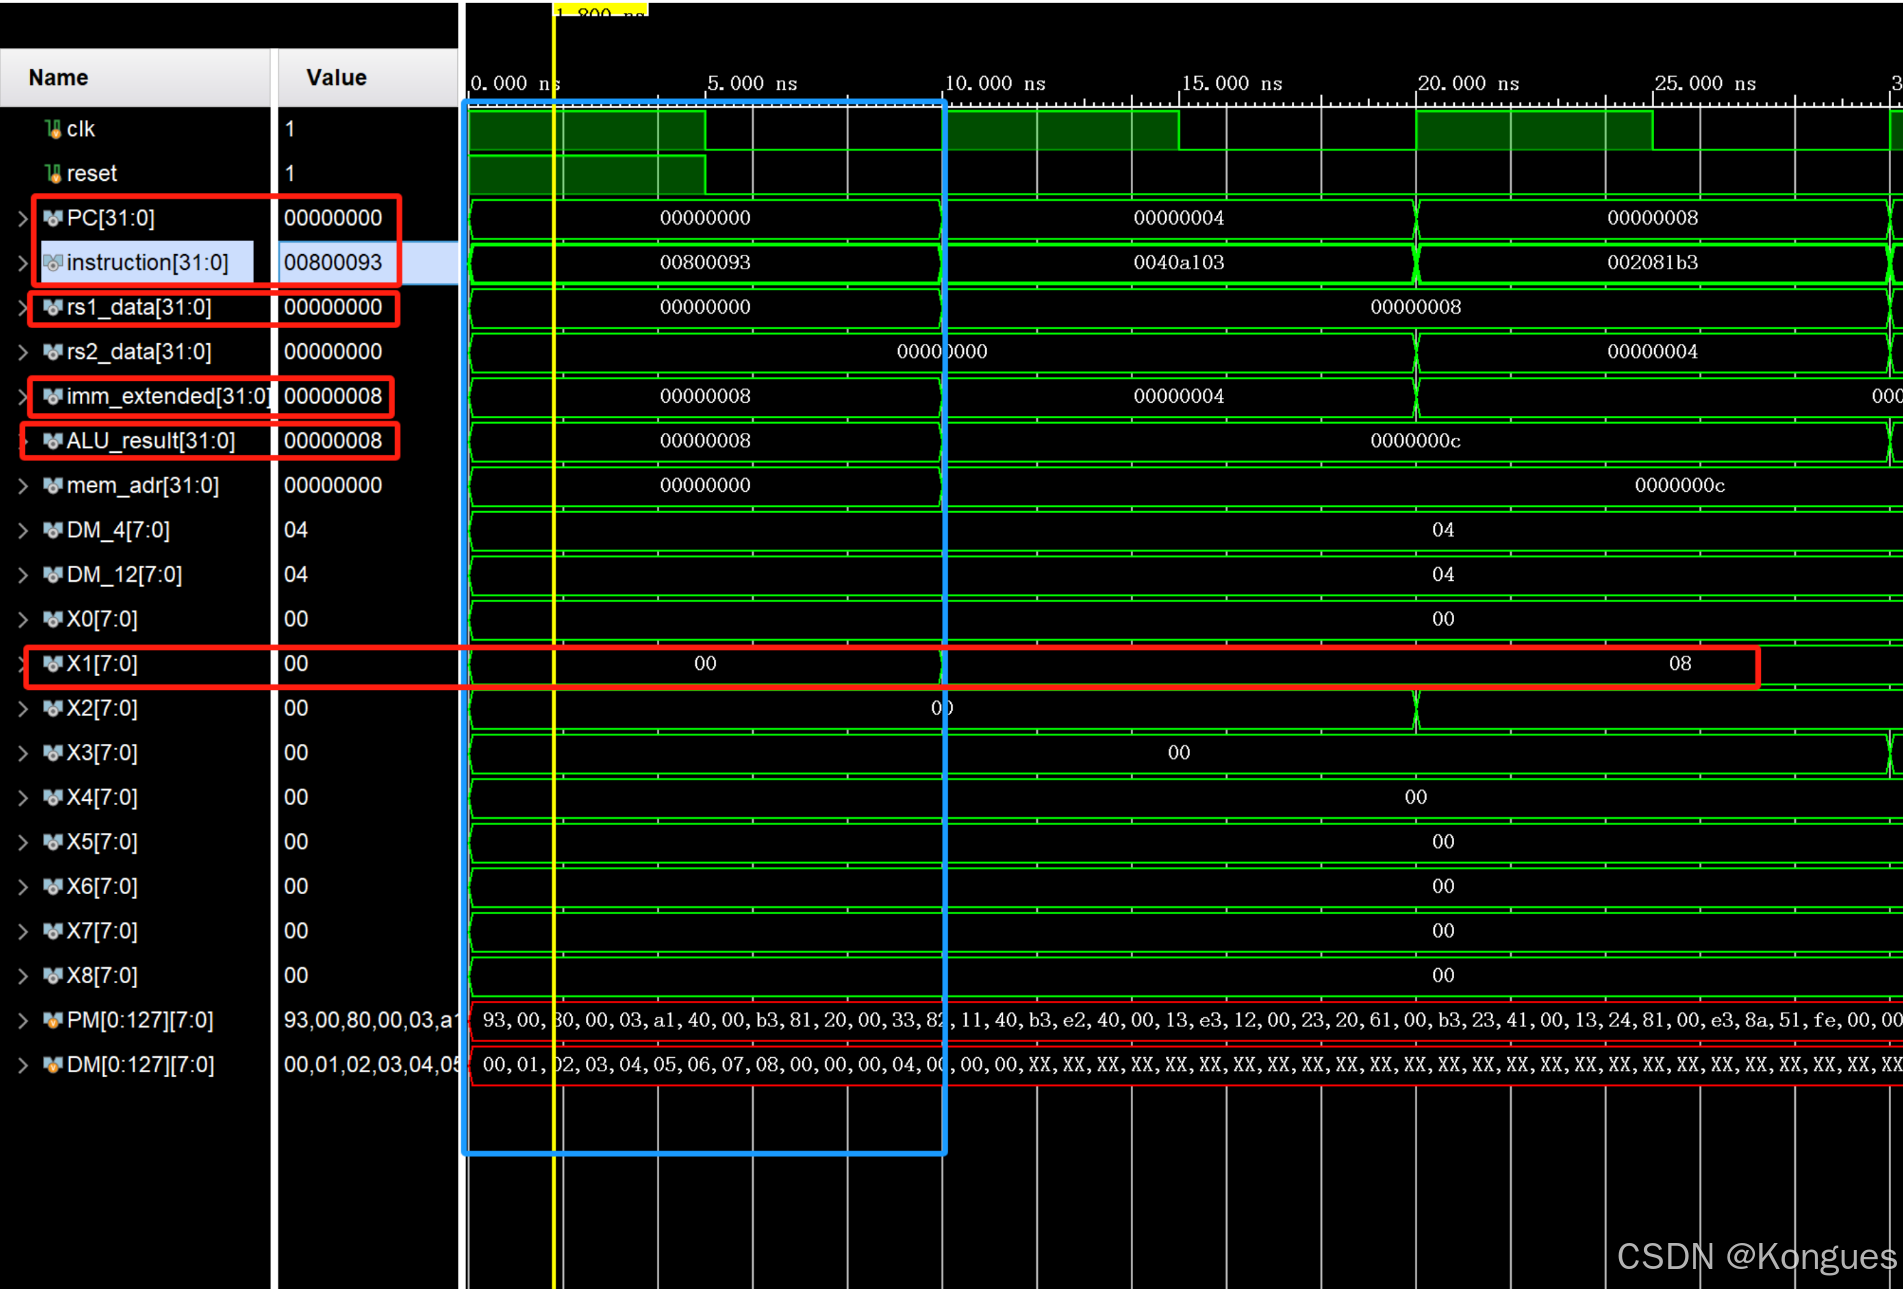Click the X4[7:0] bus icon
This screenshot has width=1903, height=1289.
click(53, 797)
